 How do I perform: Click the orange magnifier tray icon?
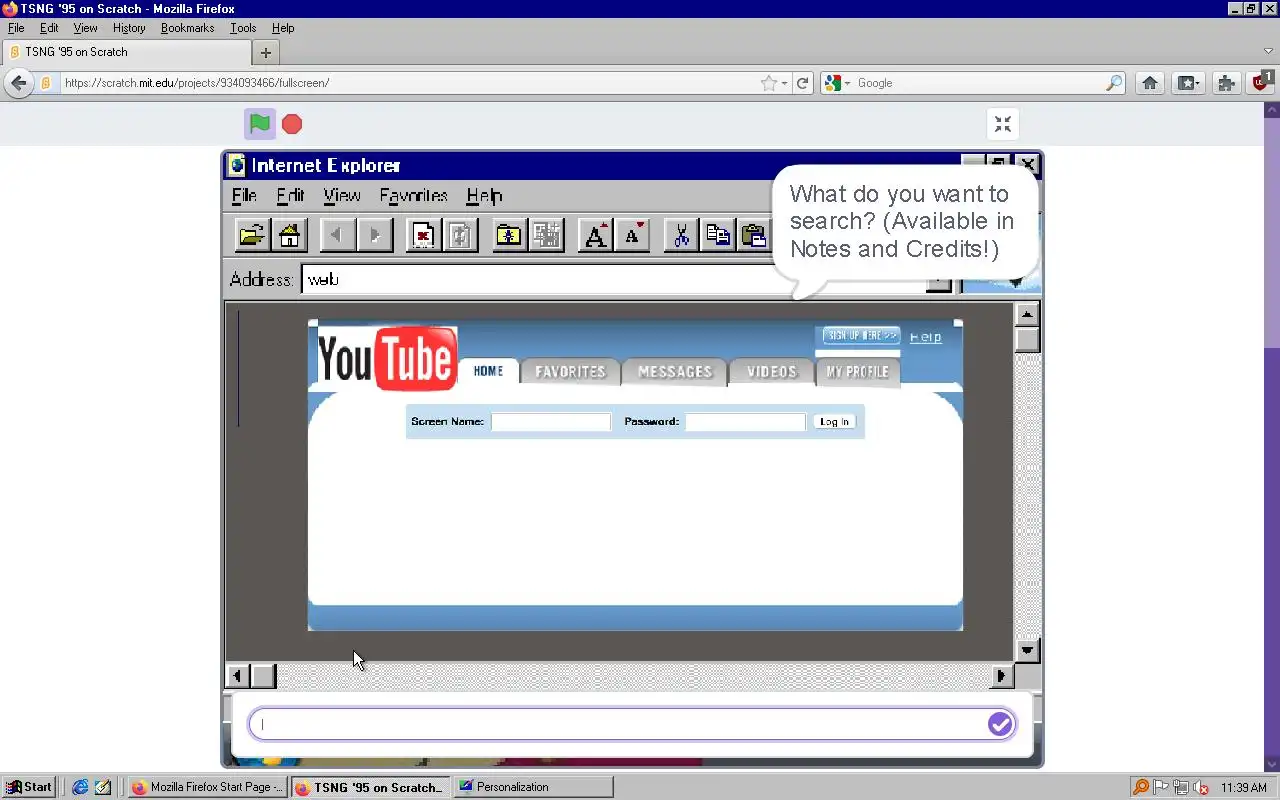[x=1141, y=787]
